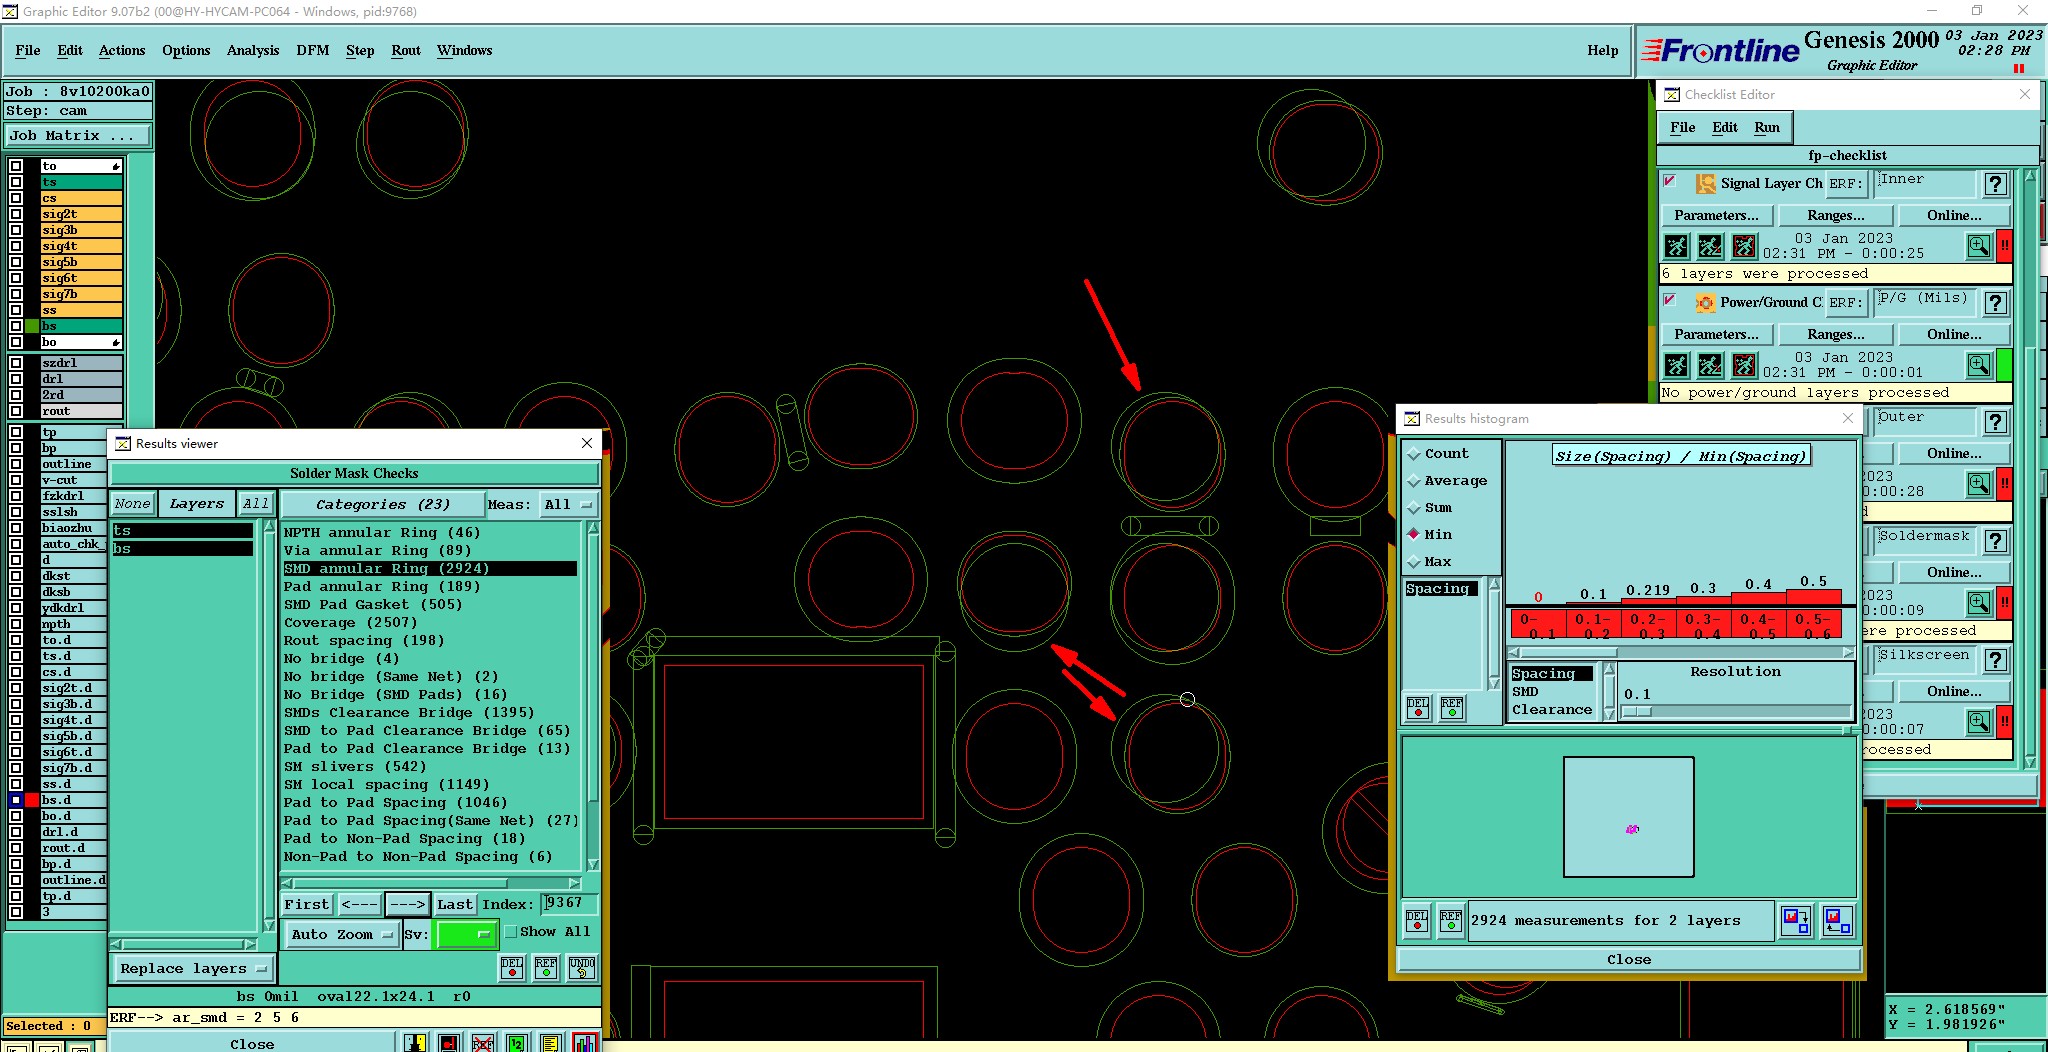Click the DEL icon in Results viewer
Image resolution: width=2048 pixels, height=1052 pixels.
click(512, 967)
